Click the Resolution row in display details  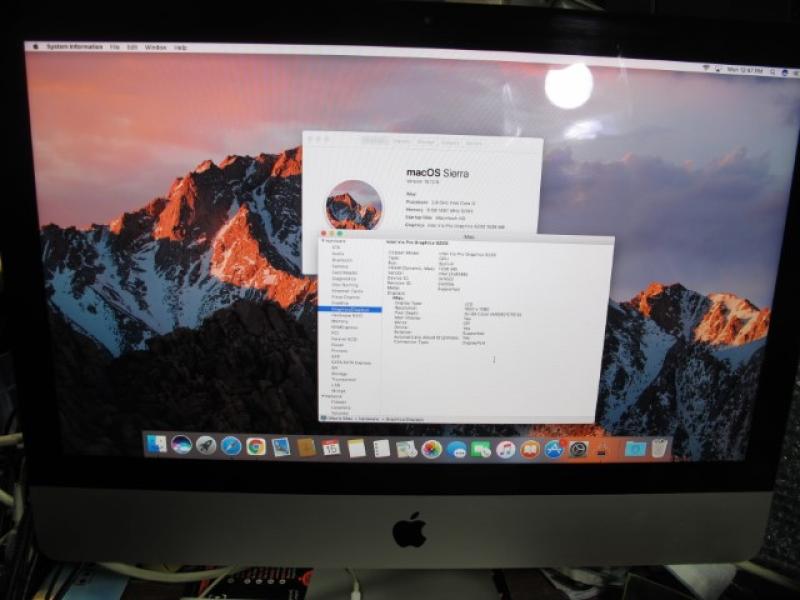point(442,309)
